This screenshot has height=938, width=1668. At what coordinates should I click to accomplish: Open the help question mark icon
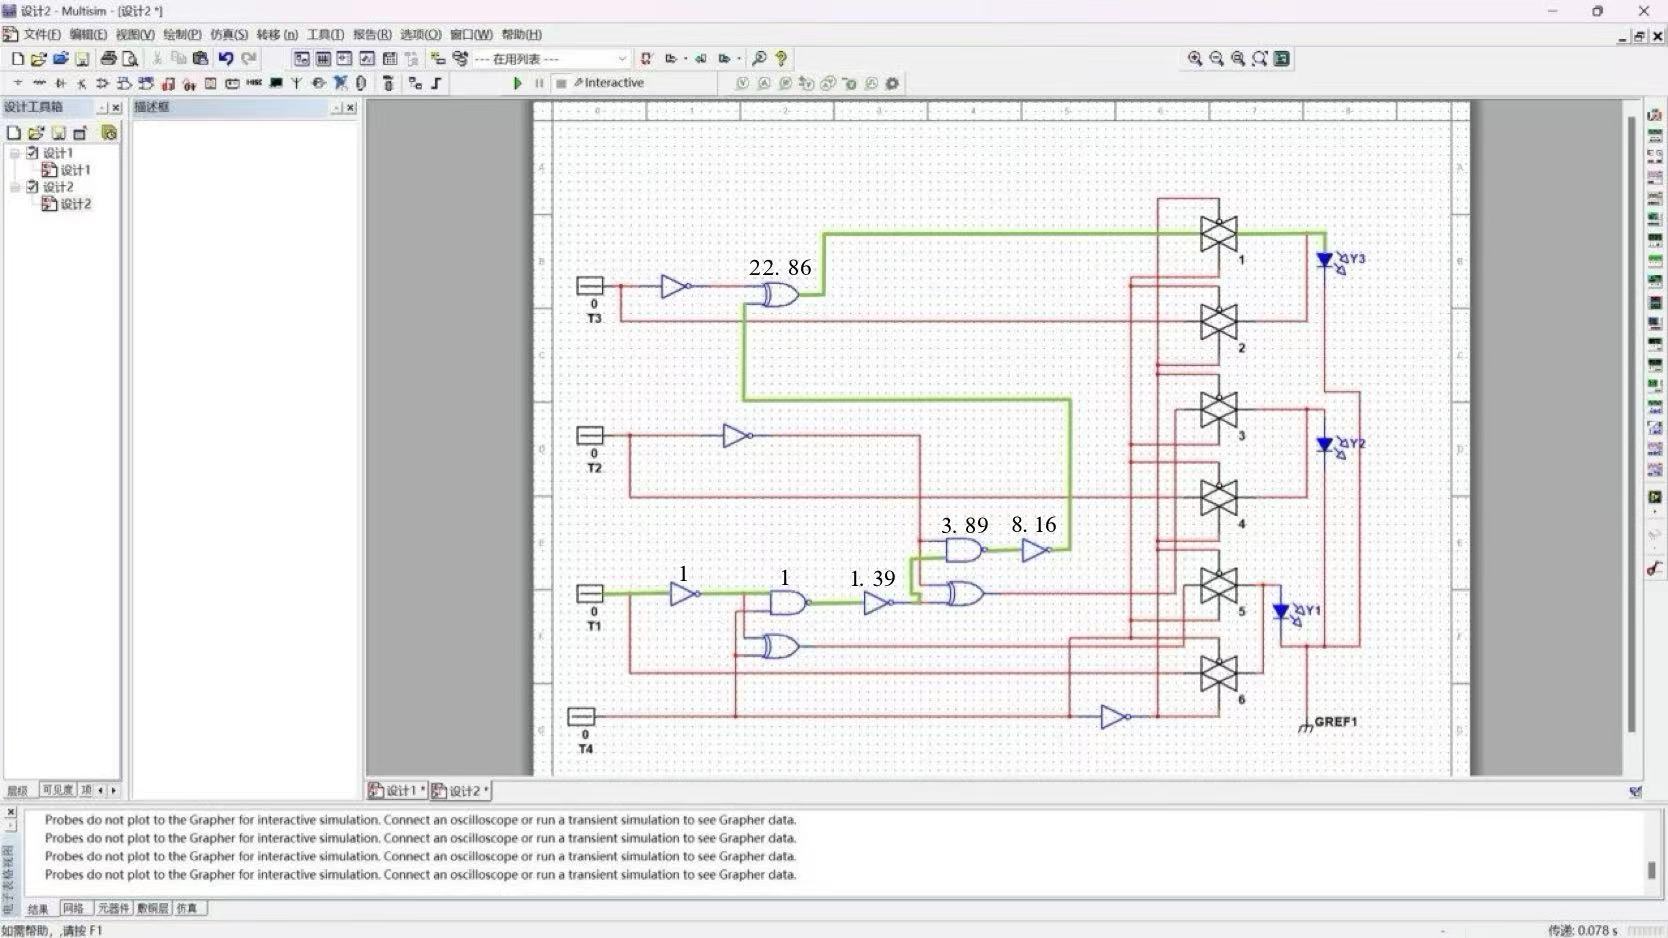click(781, 59)
